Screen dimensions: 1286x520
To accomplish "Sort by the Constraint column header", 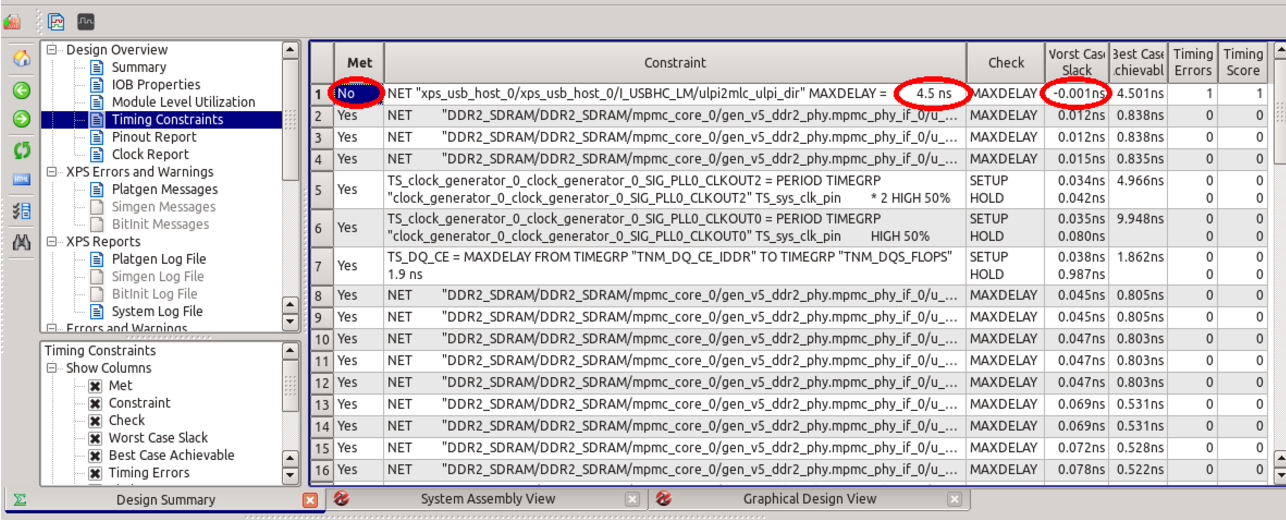I will [x=675, y=62].
